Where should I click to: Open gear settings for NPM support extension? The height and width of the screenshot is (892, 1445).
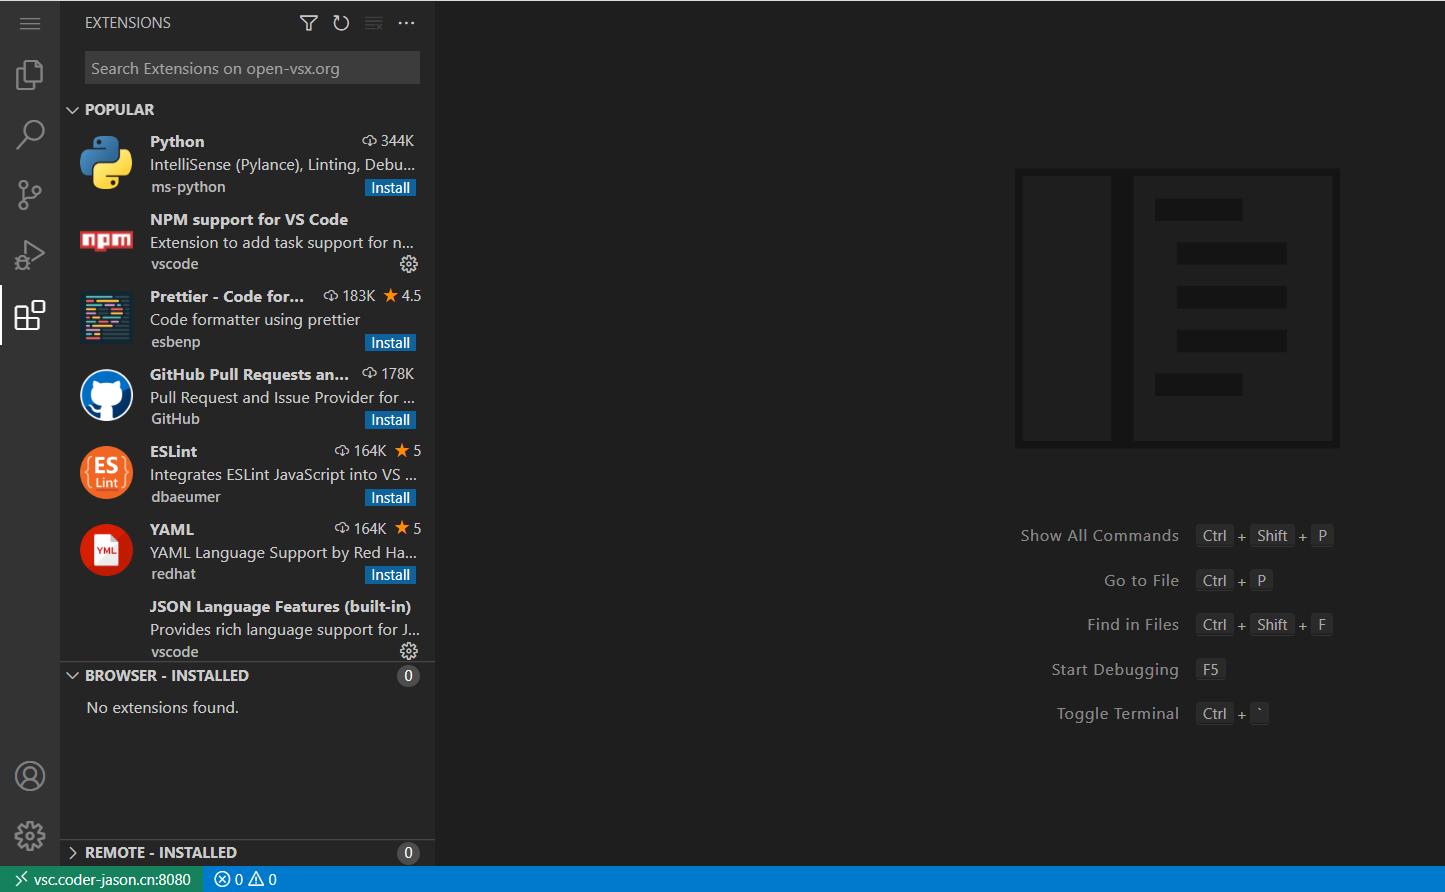coord(409,264)
